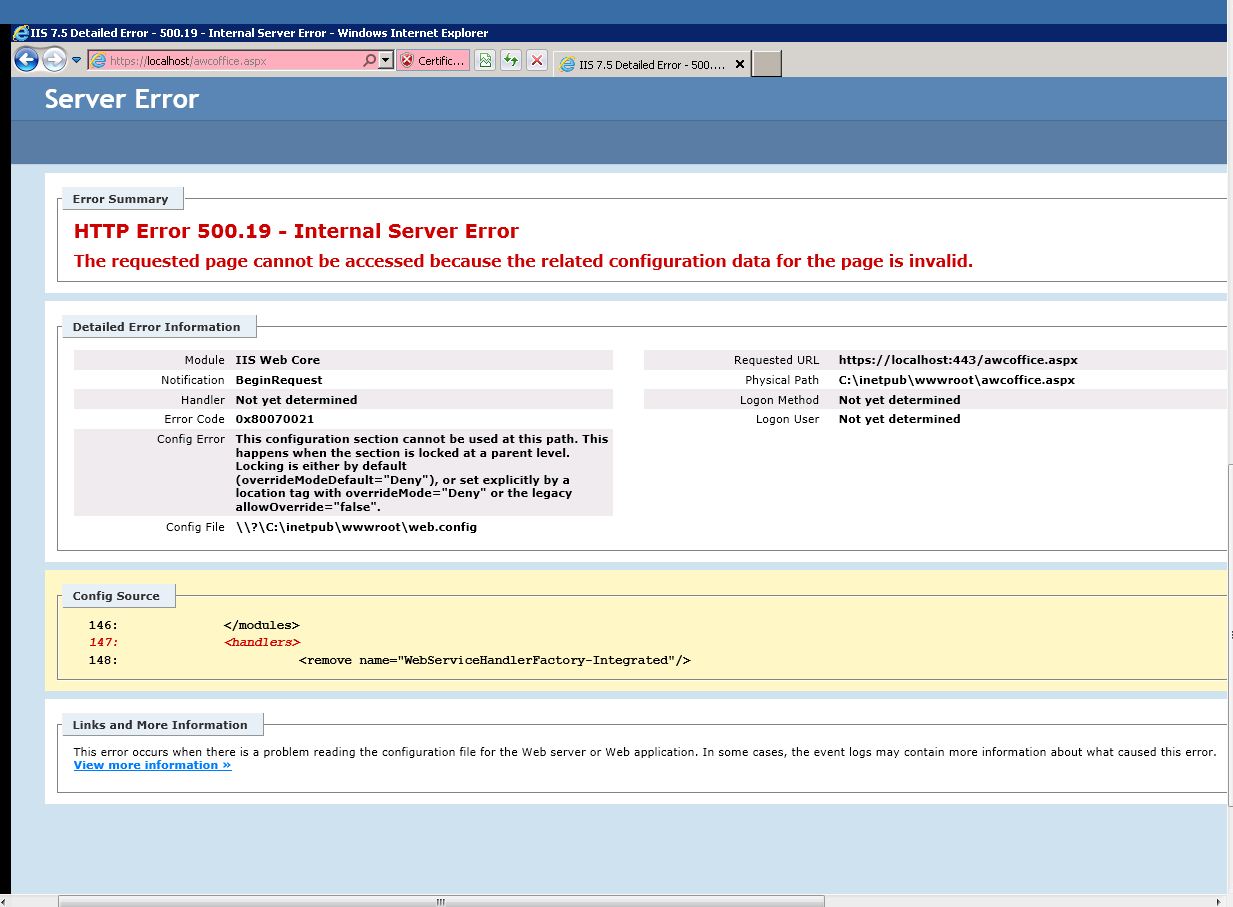Click the page icon in address bar
Image resolution: width=1233 pixels, height=907 pixels.
(98, 61)
